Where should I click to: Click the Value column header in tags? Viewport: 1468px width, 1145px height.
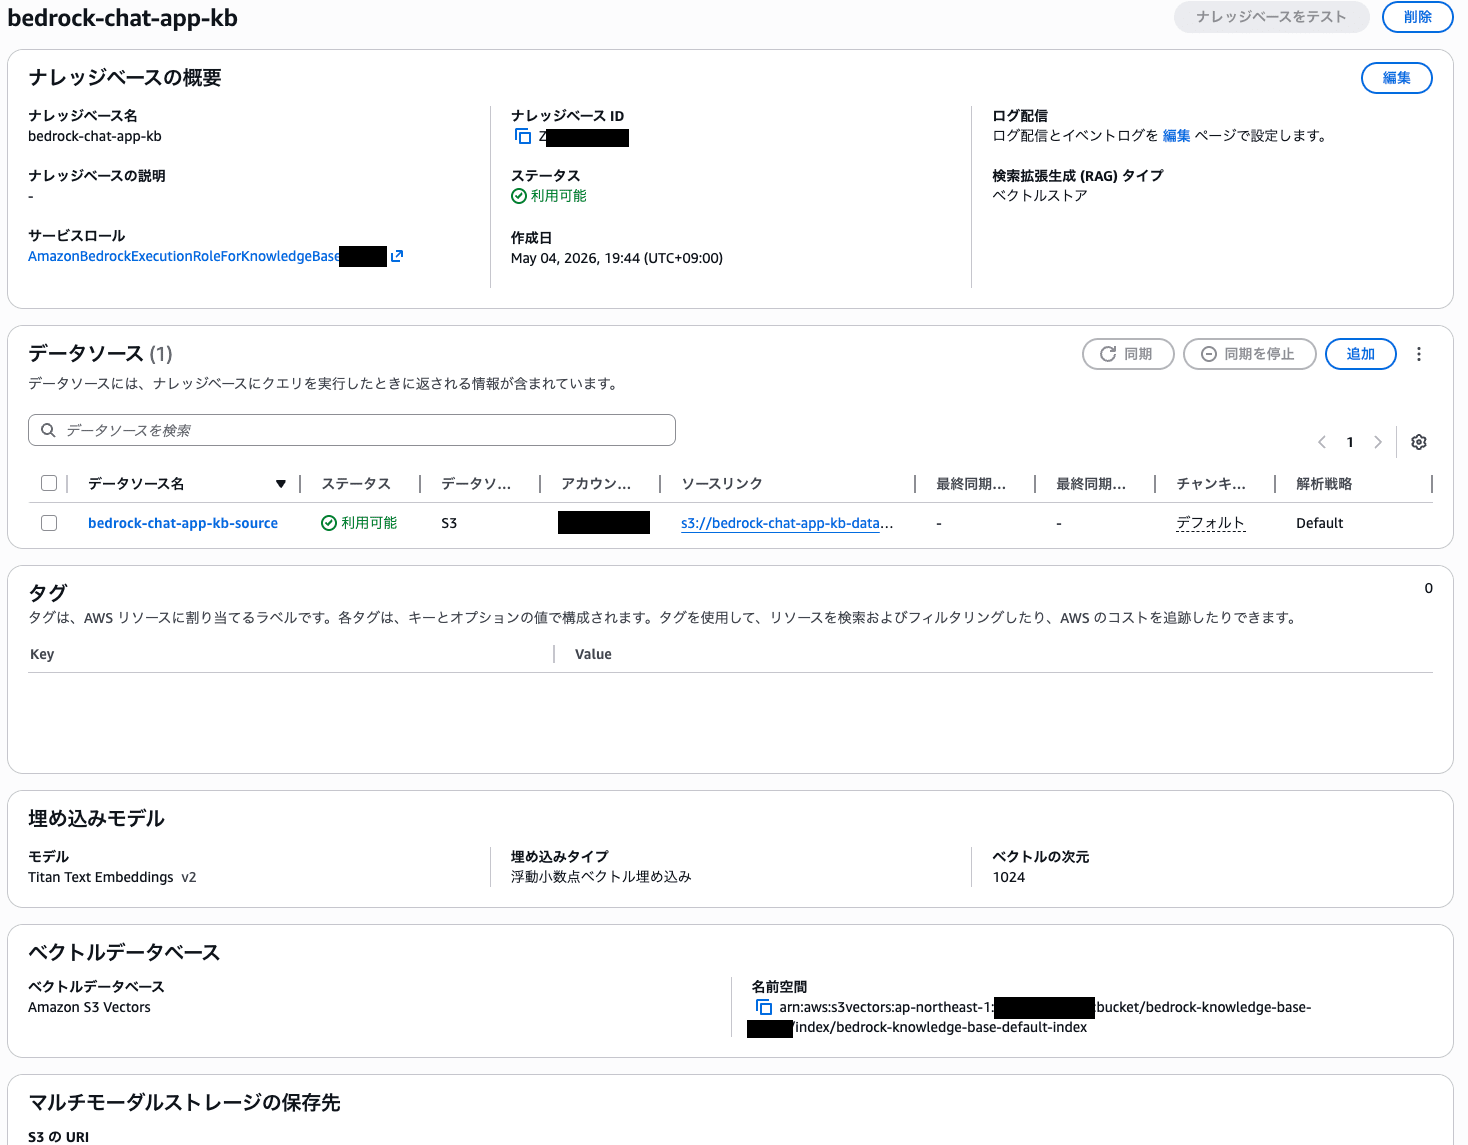(593, 654)
